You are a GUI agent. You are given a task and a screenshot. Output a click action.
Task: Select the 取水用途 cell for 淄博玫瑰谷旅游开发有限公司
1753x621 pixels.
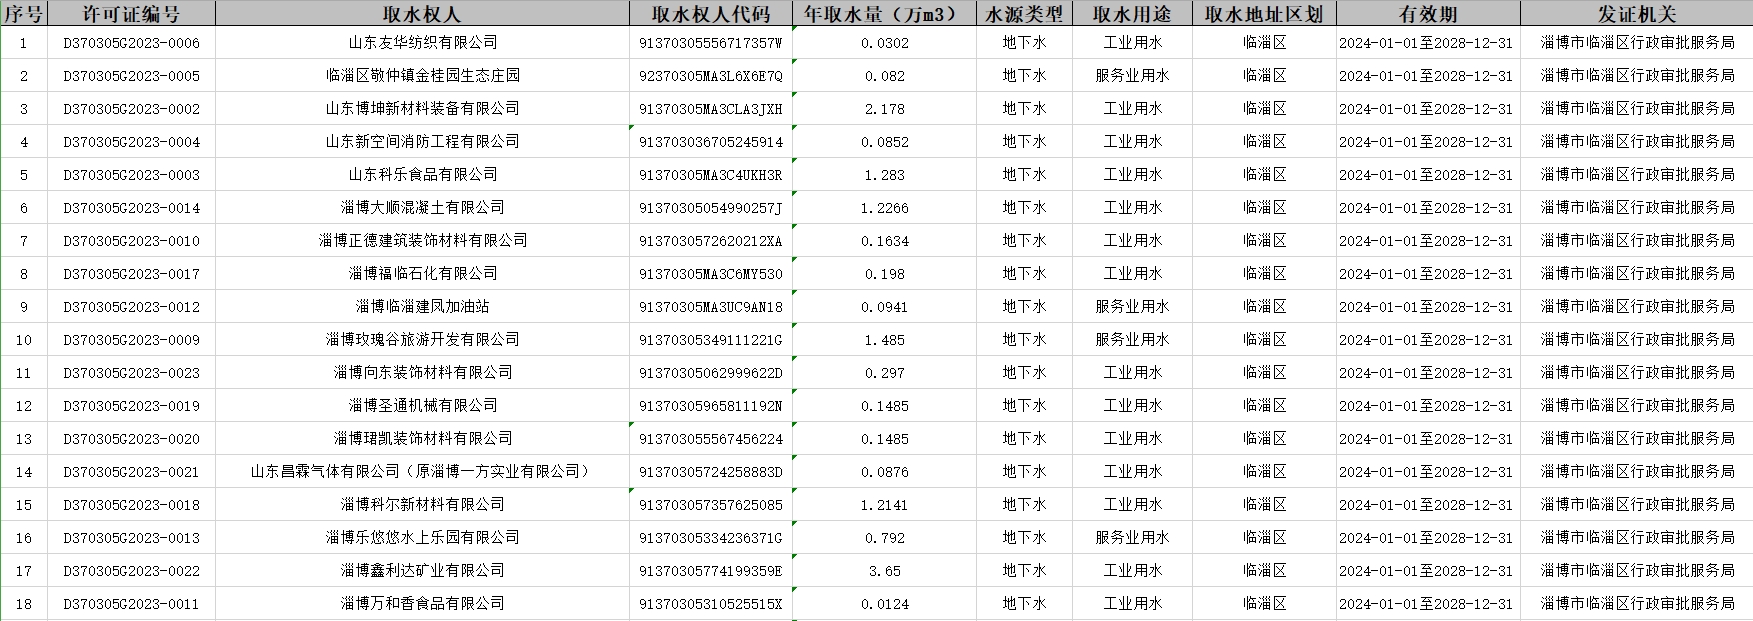tap(1132, 340)
